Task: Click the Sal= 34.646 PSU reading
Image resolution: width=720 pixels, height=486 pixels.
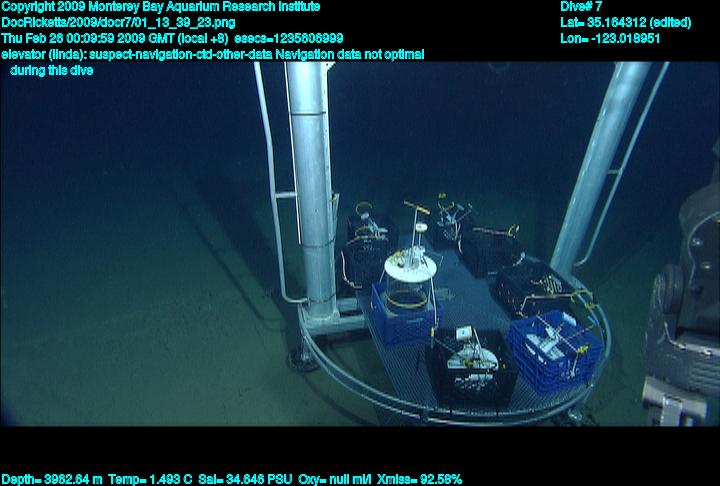Action: click(x=245, y=479)
